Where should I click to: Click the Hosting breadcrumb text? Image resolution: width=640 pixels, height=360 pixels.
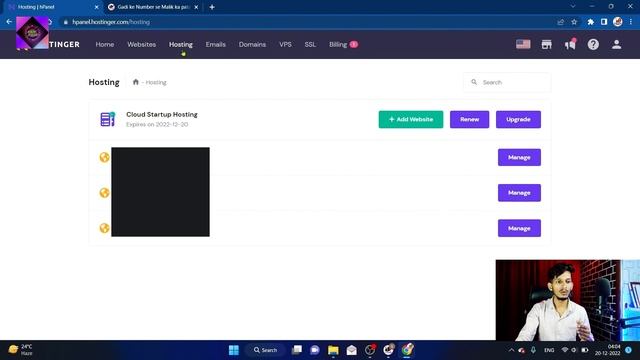[x=156, y=82]
